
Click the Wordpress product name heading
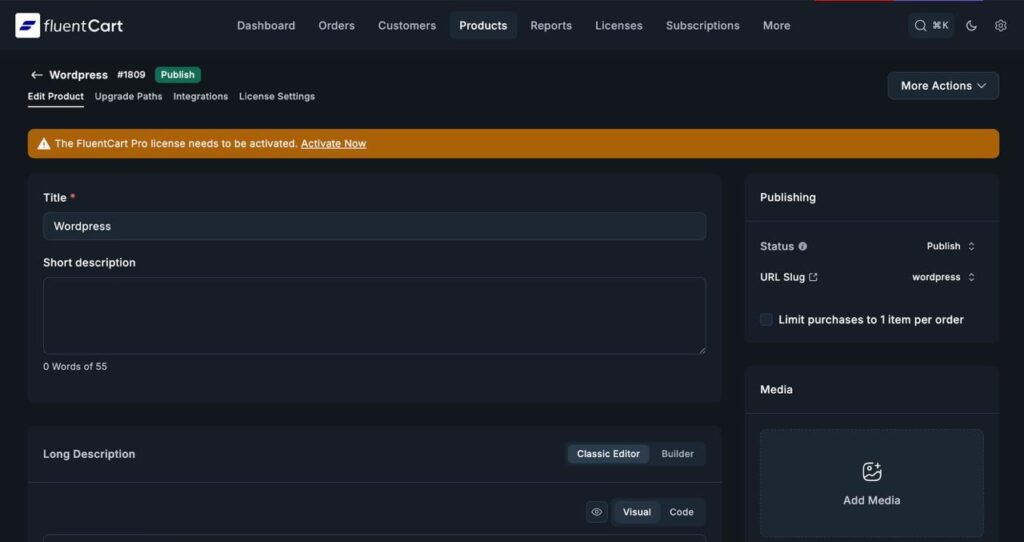coord(78,75)
